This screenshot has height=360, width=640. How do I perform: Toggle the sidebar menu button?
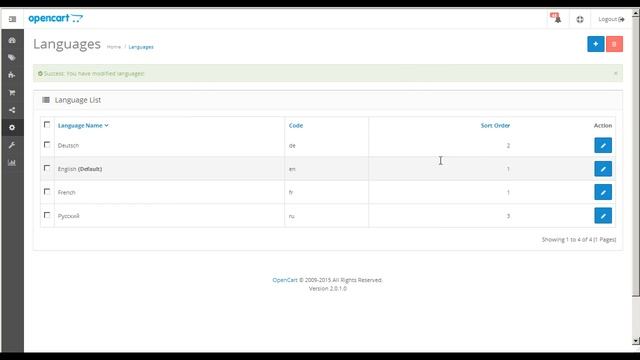coord(12,19)
